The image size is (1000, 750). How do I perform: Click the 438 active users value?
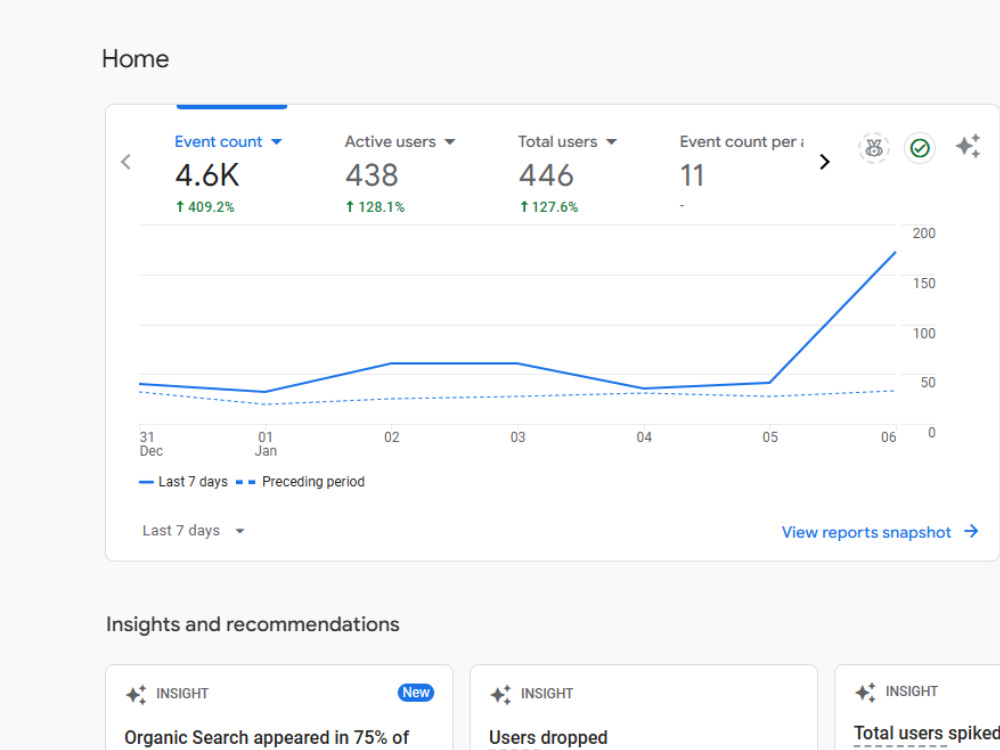click(x=372, y=175)
